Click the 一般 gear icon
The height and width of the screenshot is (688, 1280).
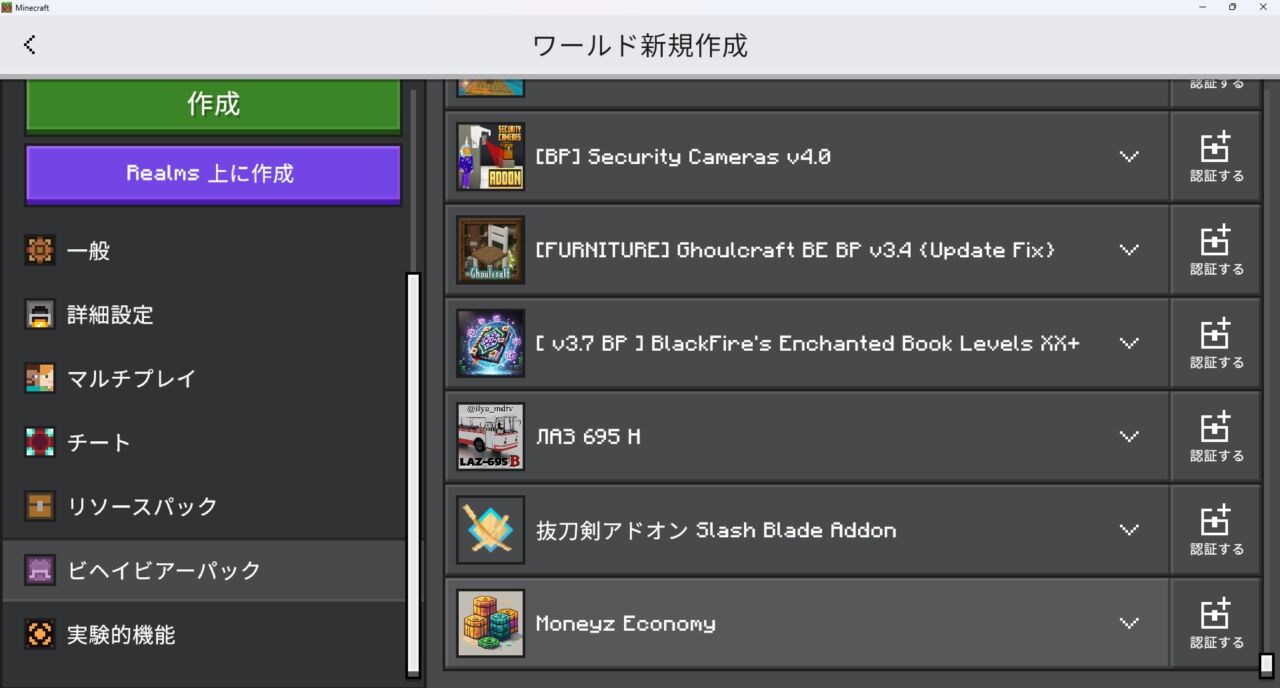pos(40,251)
